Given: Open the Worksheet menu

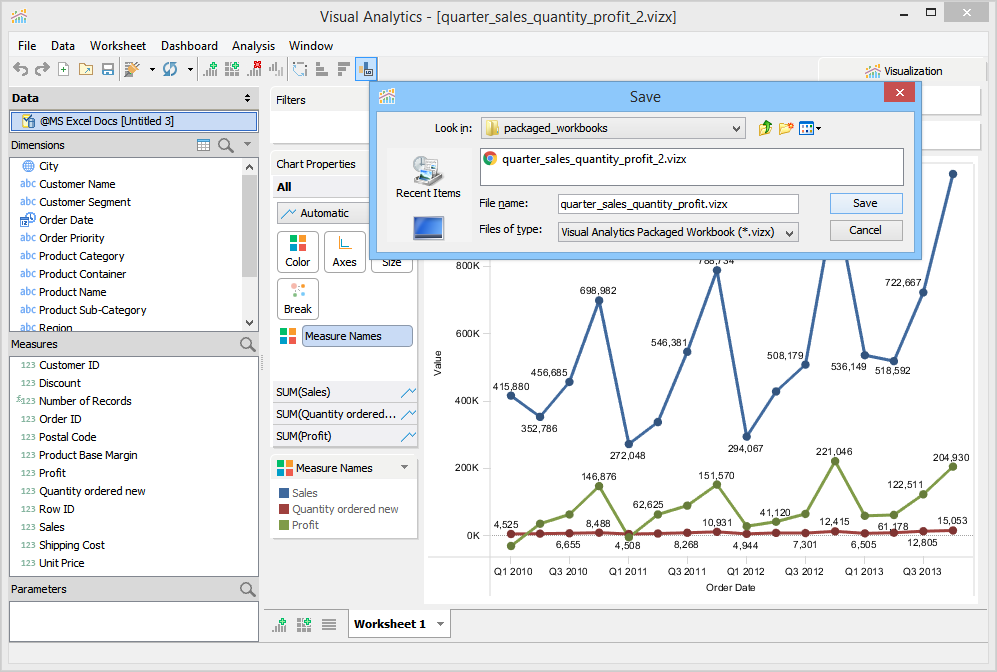Looking at the screenshot, I should (118, 46).
